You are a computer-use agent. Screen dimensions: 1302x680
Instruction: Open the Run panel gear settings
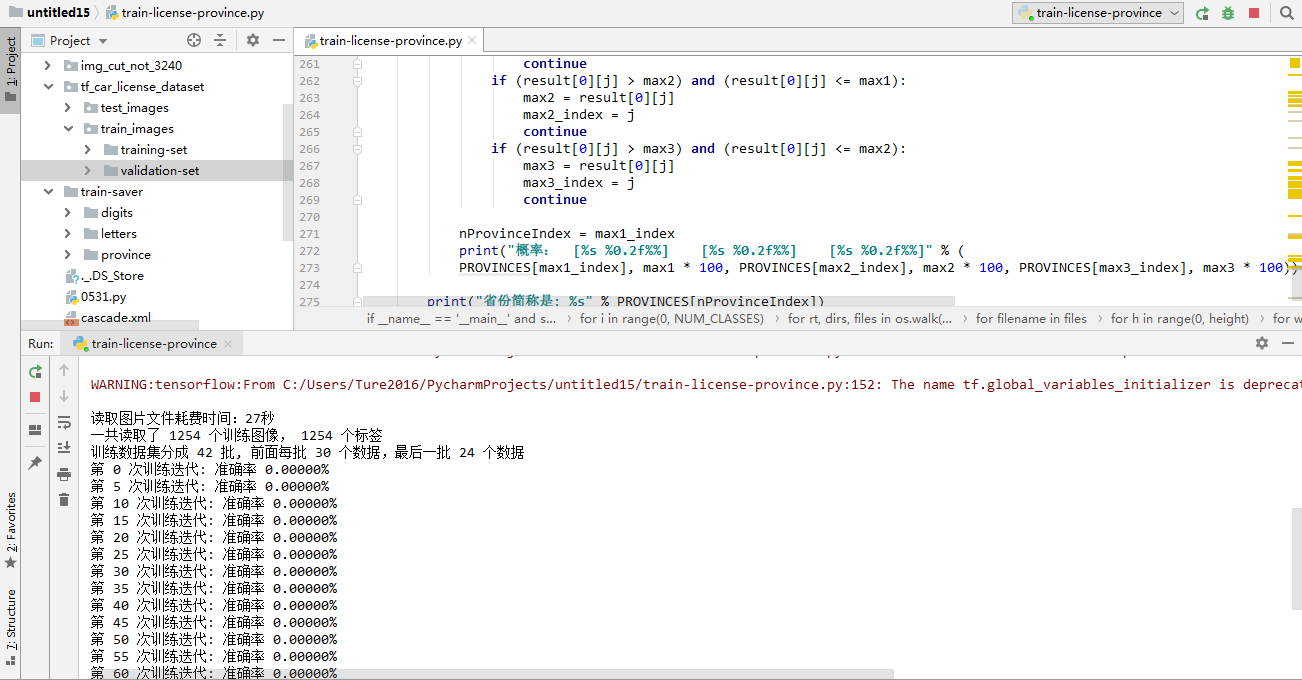pyautogui.click(x=1262, y=343)
